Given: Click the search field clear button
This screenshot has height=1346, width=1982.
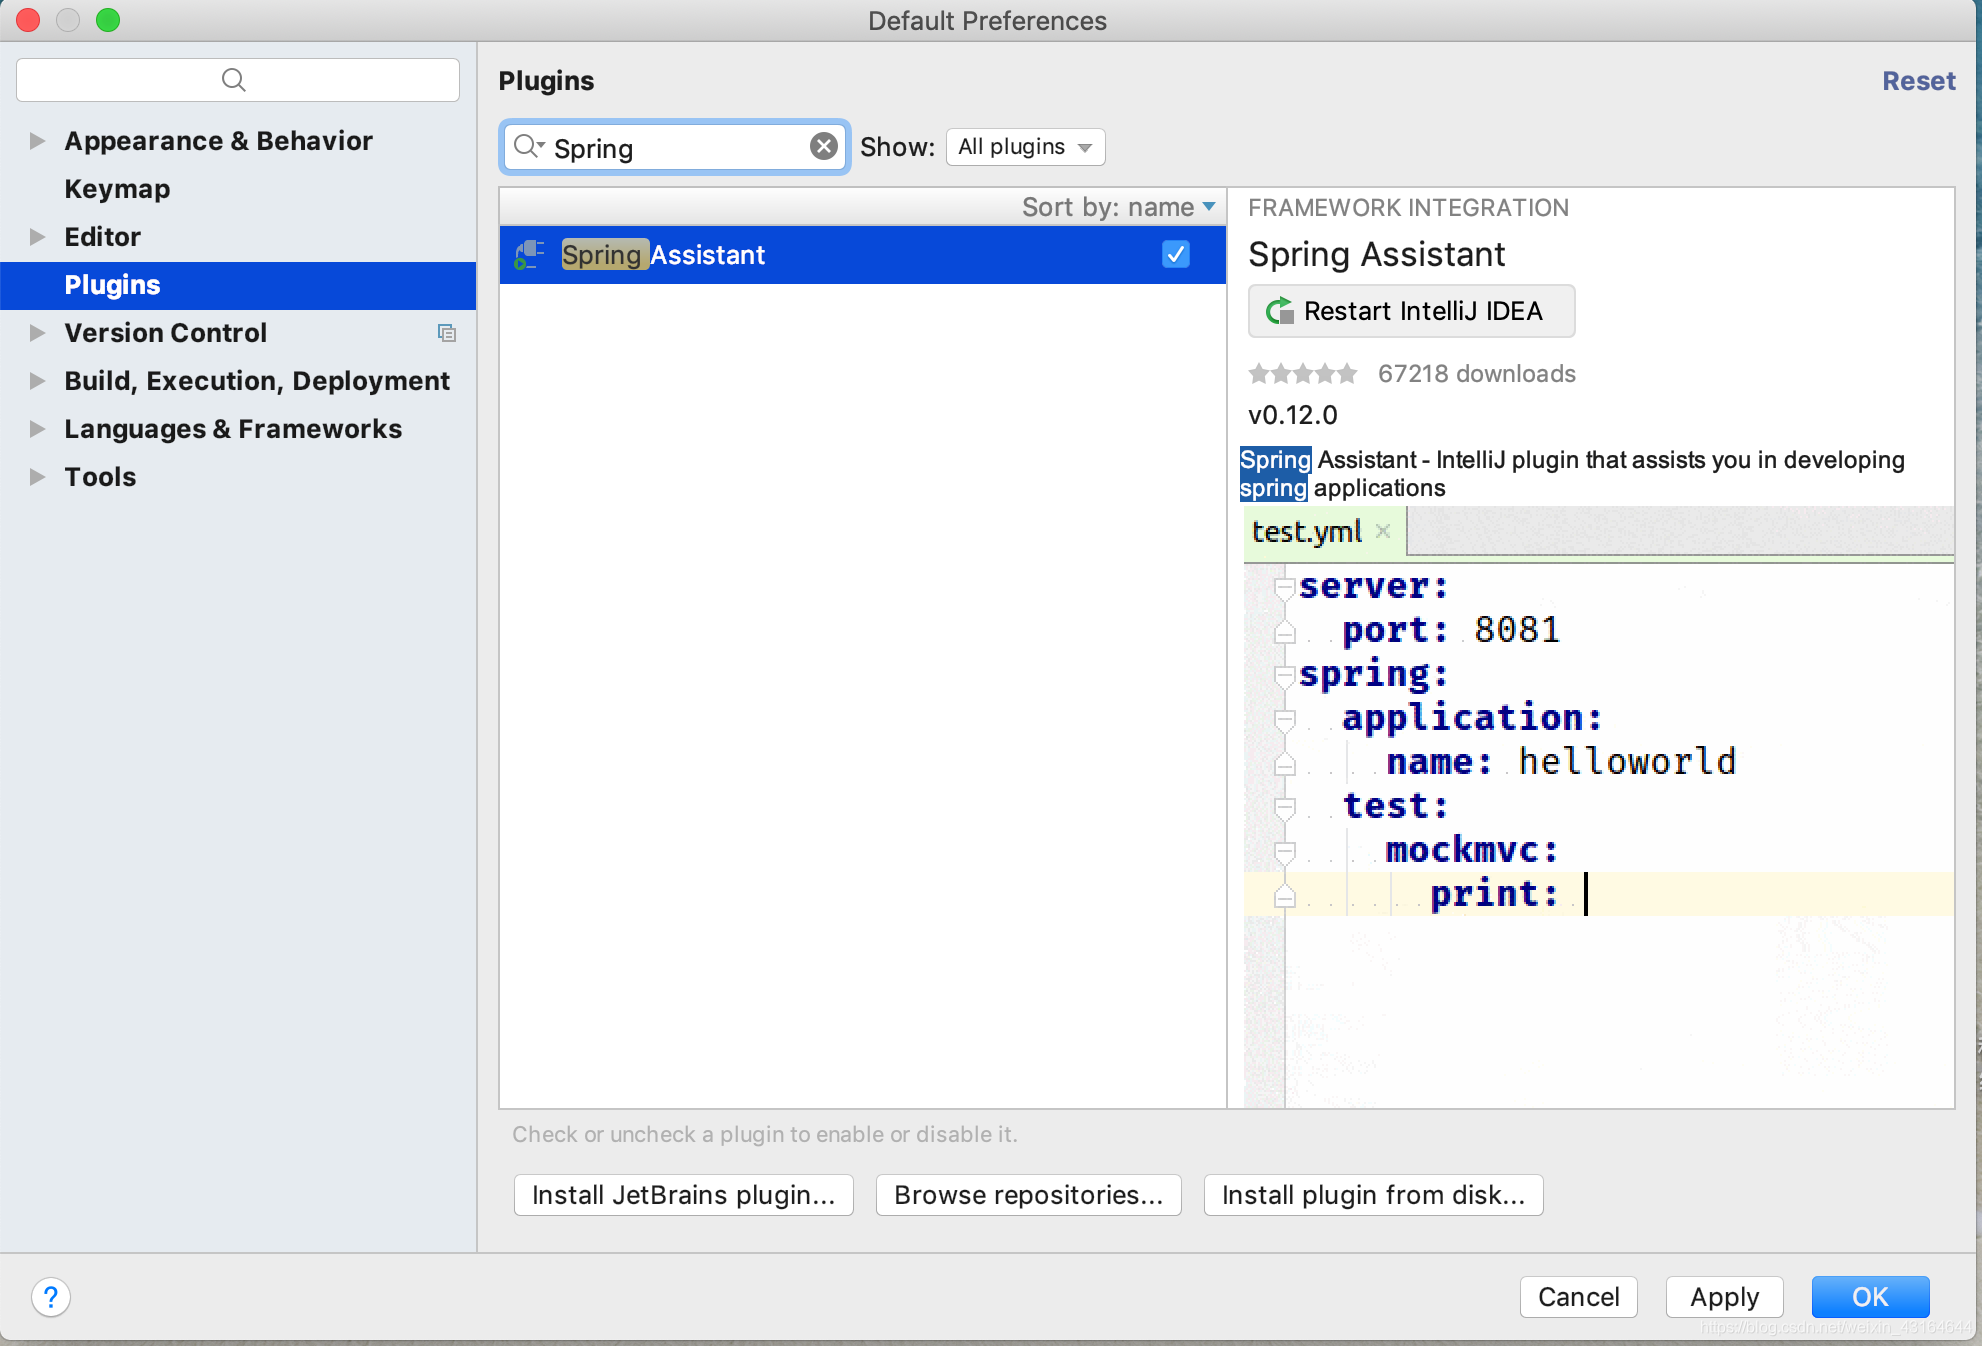Looking at the screenshot, I should [823, 146].
